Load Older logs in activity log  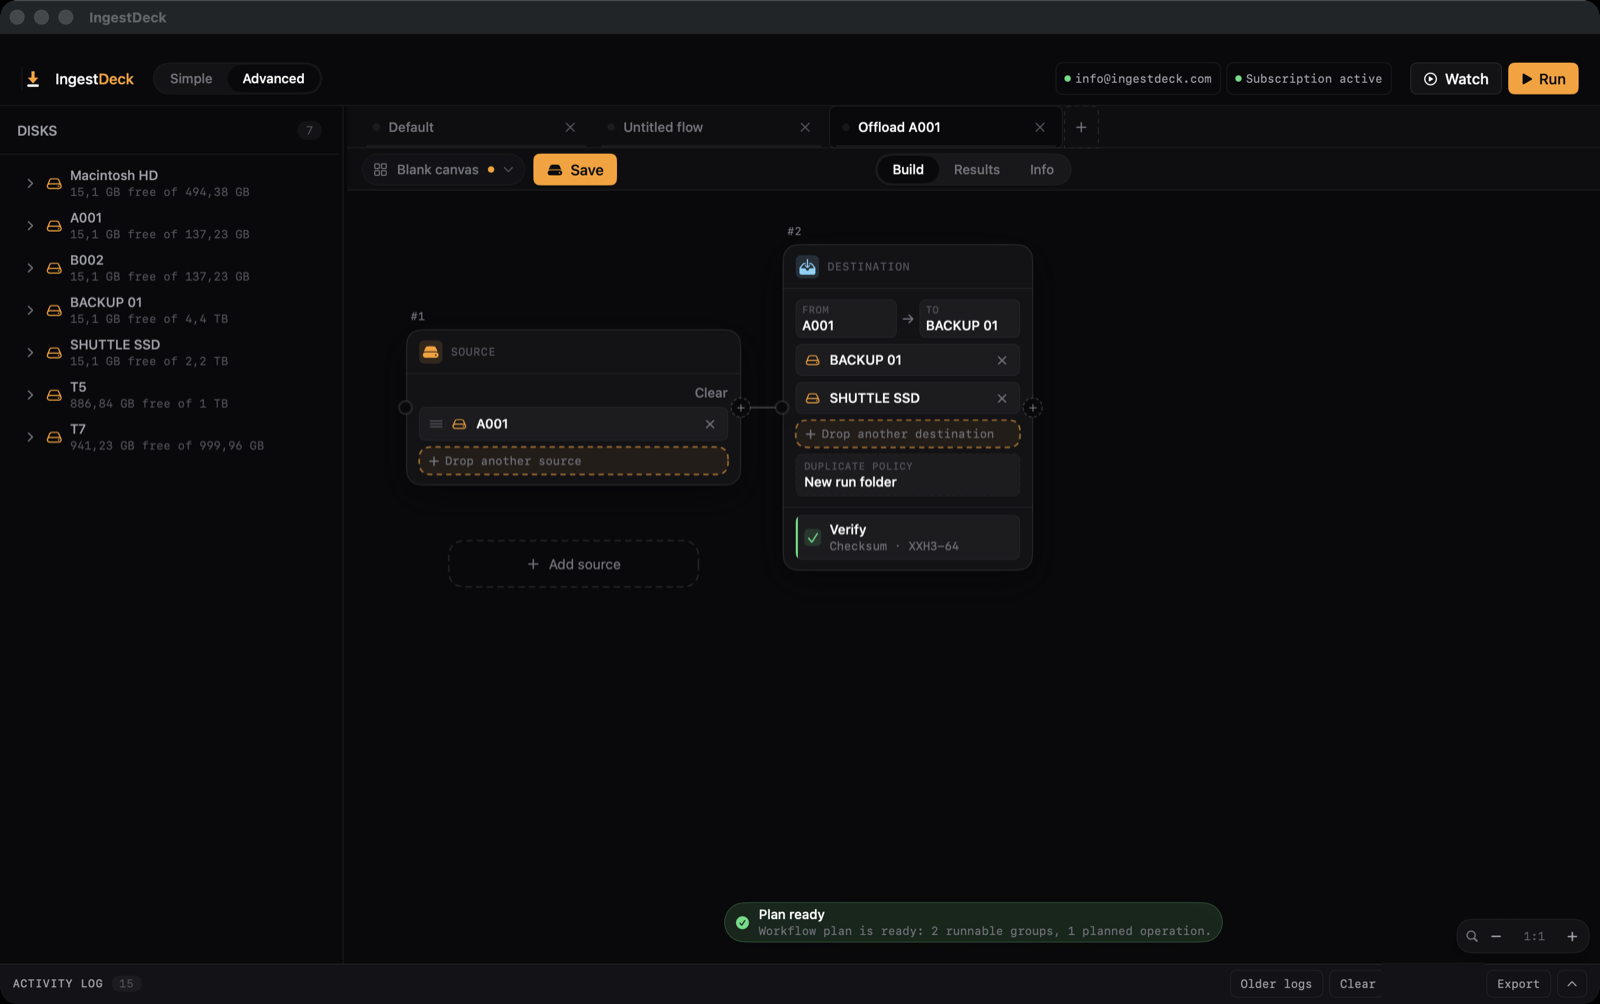click(x=1276, y=984)
